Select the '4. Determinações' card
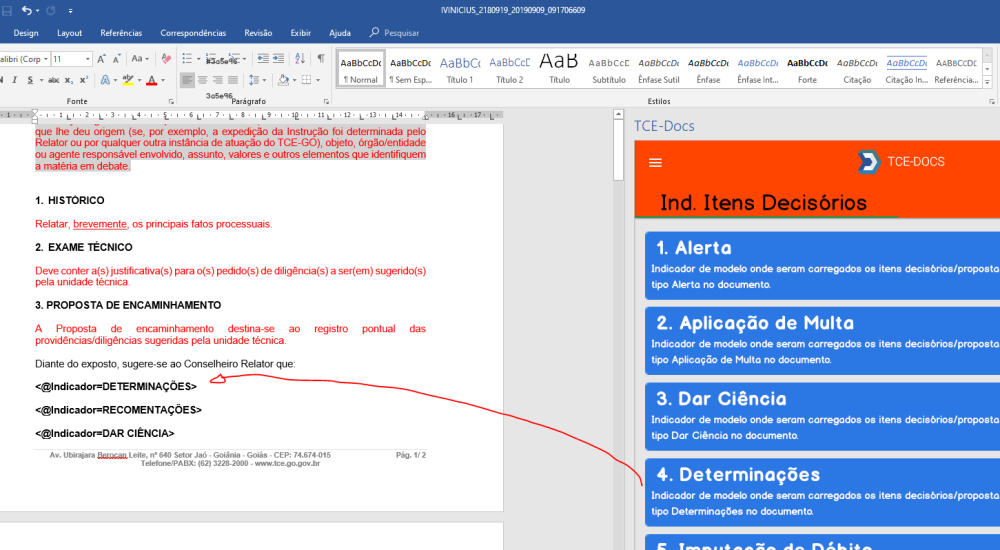This screenshot has width=1000, height=550. (x=822, y=491)
